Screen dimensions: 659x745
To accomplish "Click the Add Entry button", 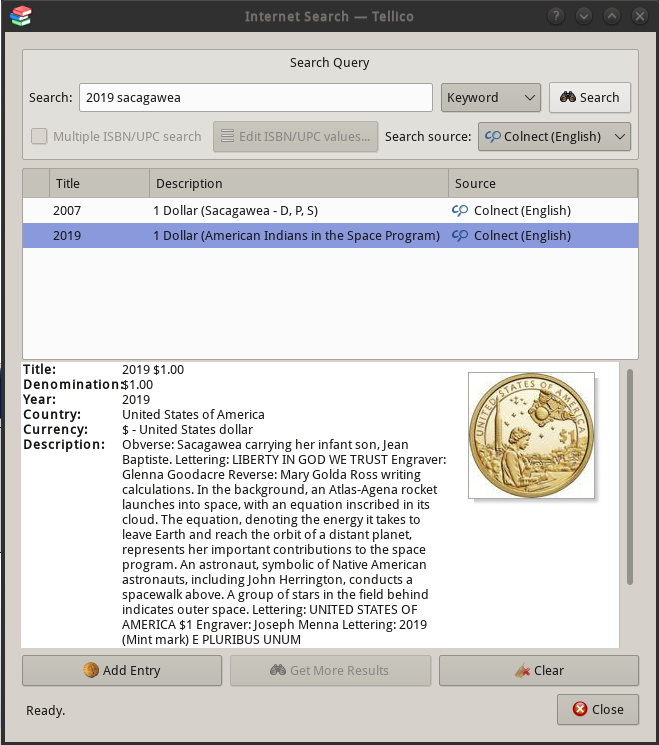I will 122,670.
